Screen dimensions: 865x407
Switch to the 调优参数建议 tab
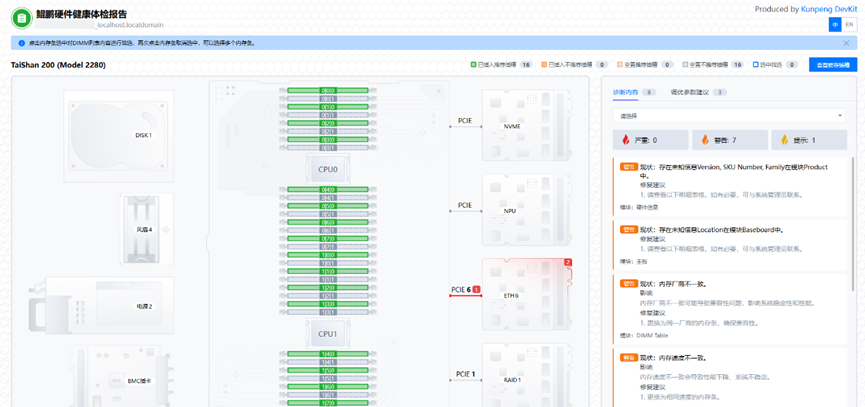pyautogui.click(x=690, y=92)
